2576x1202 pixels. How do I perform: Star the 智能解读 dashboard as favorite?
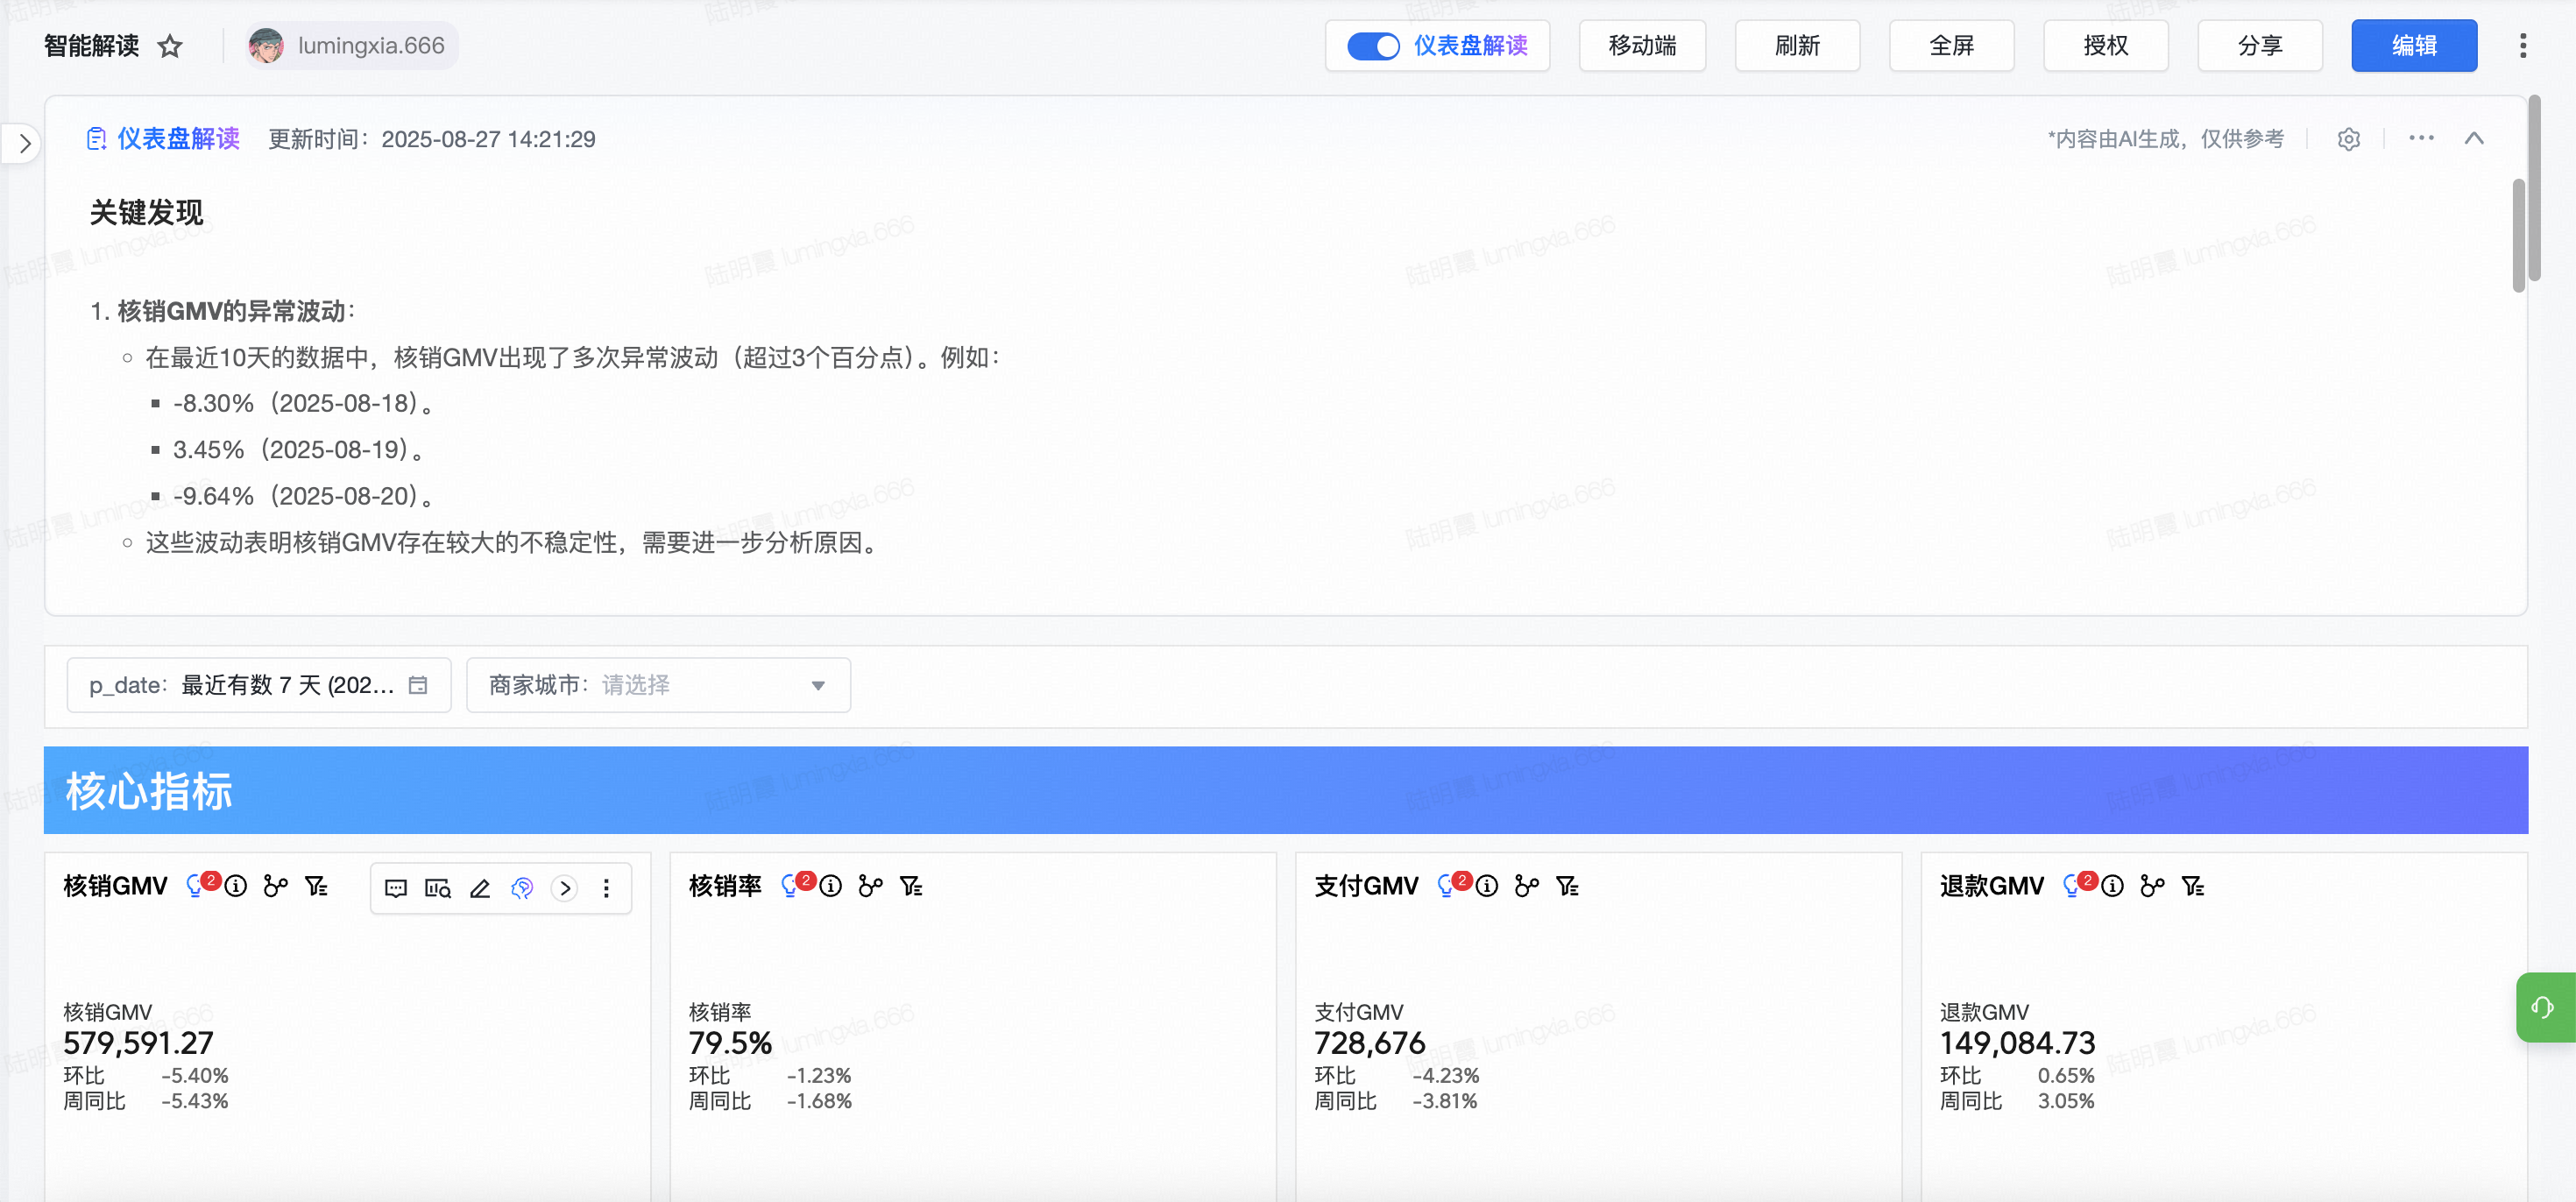point(170,46)
